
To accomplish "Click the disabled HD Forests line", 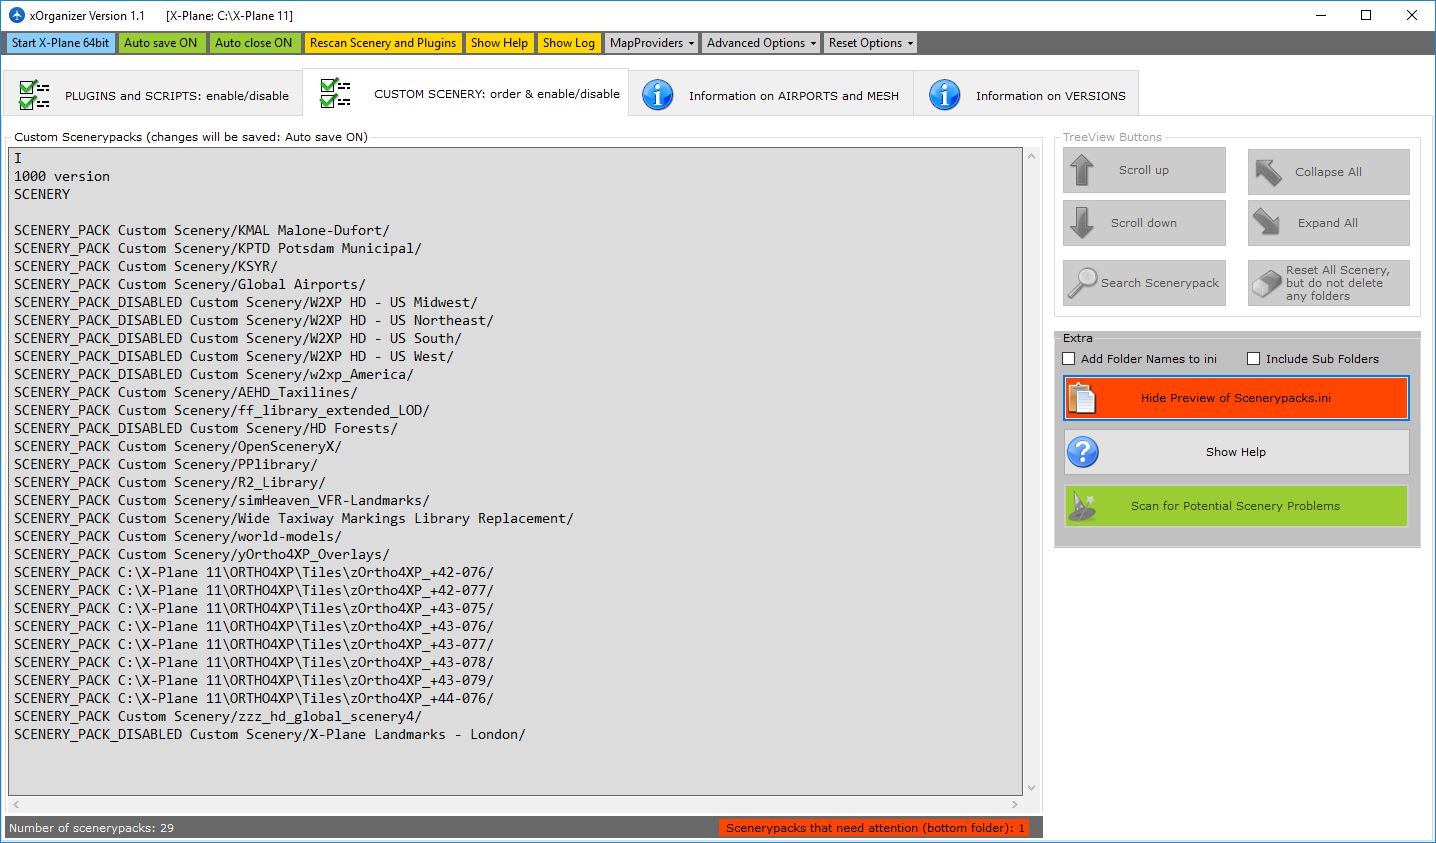I will (206, 428).
